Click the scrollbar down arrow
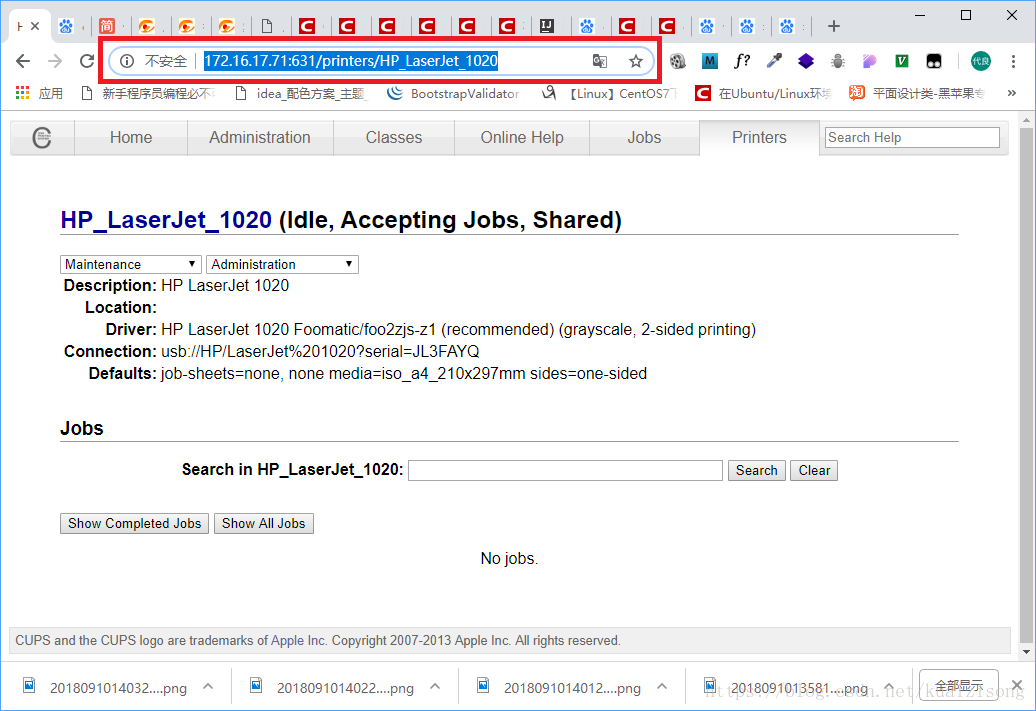1036x711 pixels. [x=1026, y=652]
